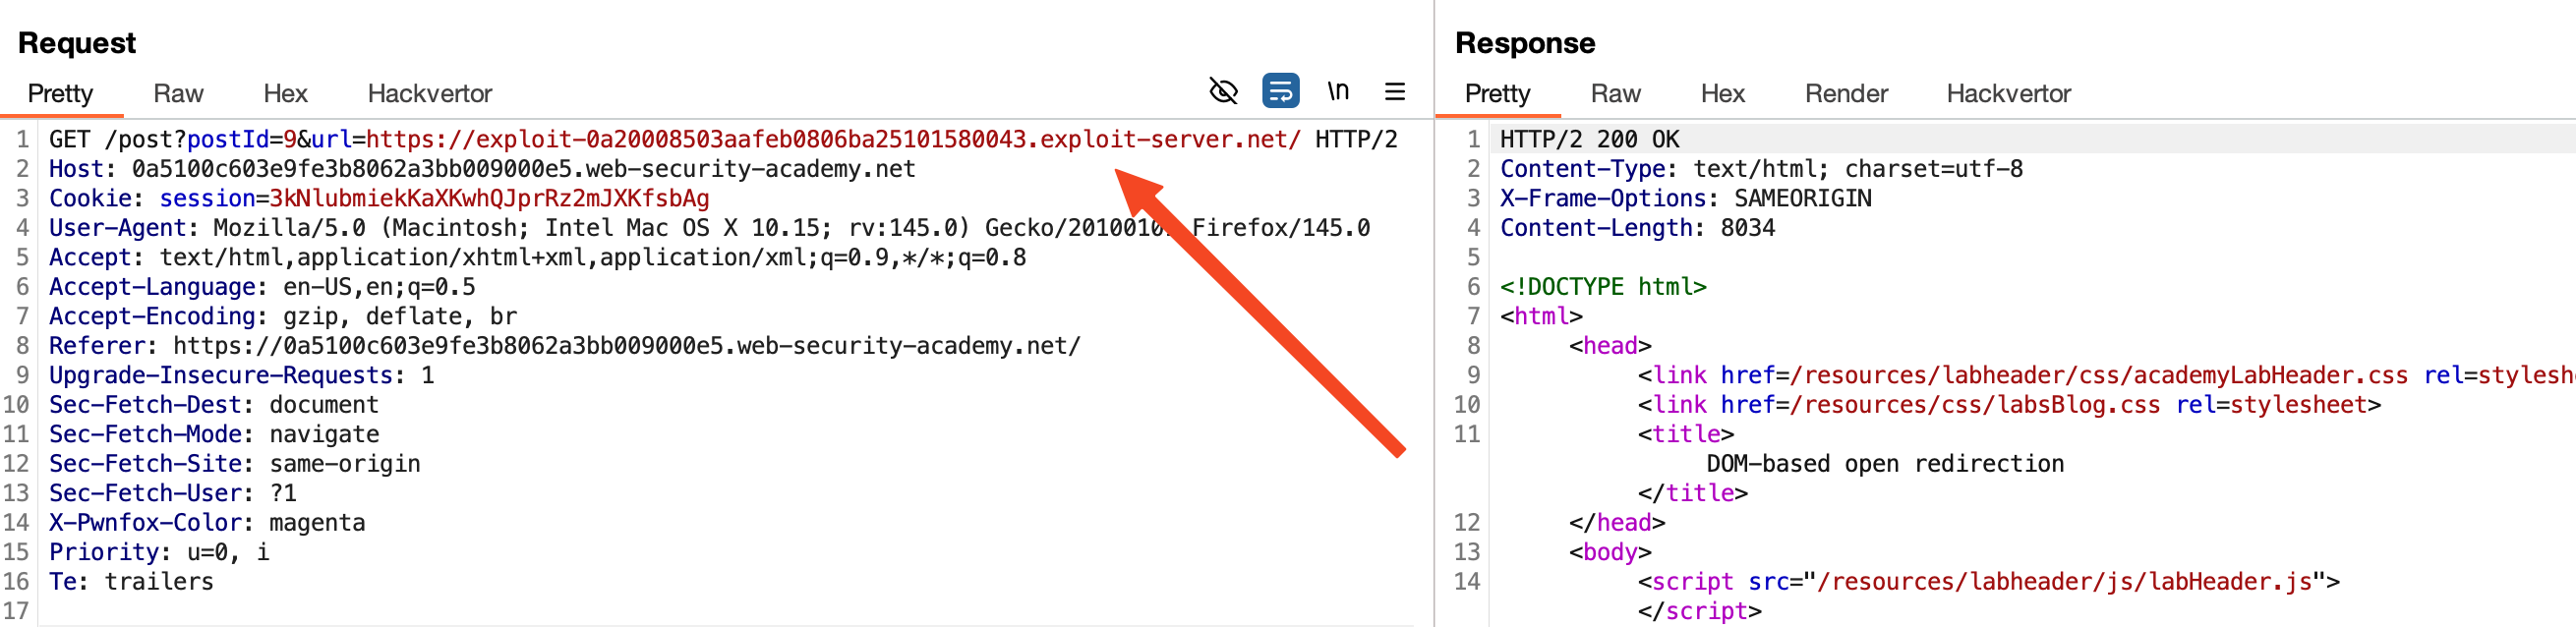
Task: Click the exploit-server URL in request line
Action: tap(832, 140)
